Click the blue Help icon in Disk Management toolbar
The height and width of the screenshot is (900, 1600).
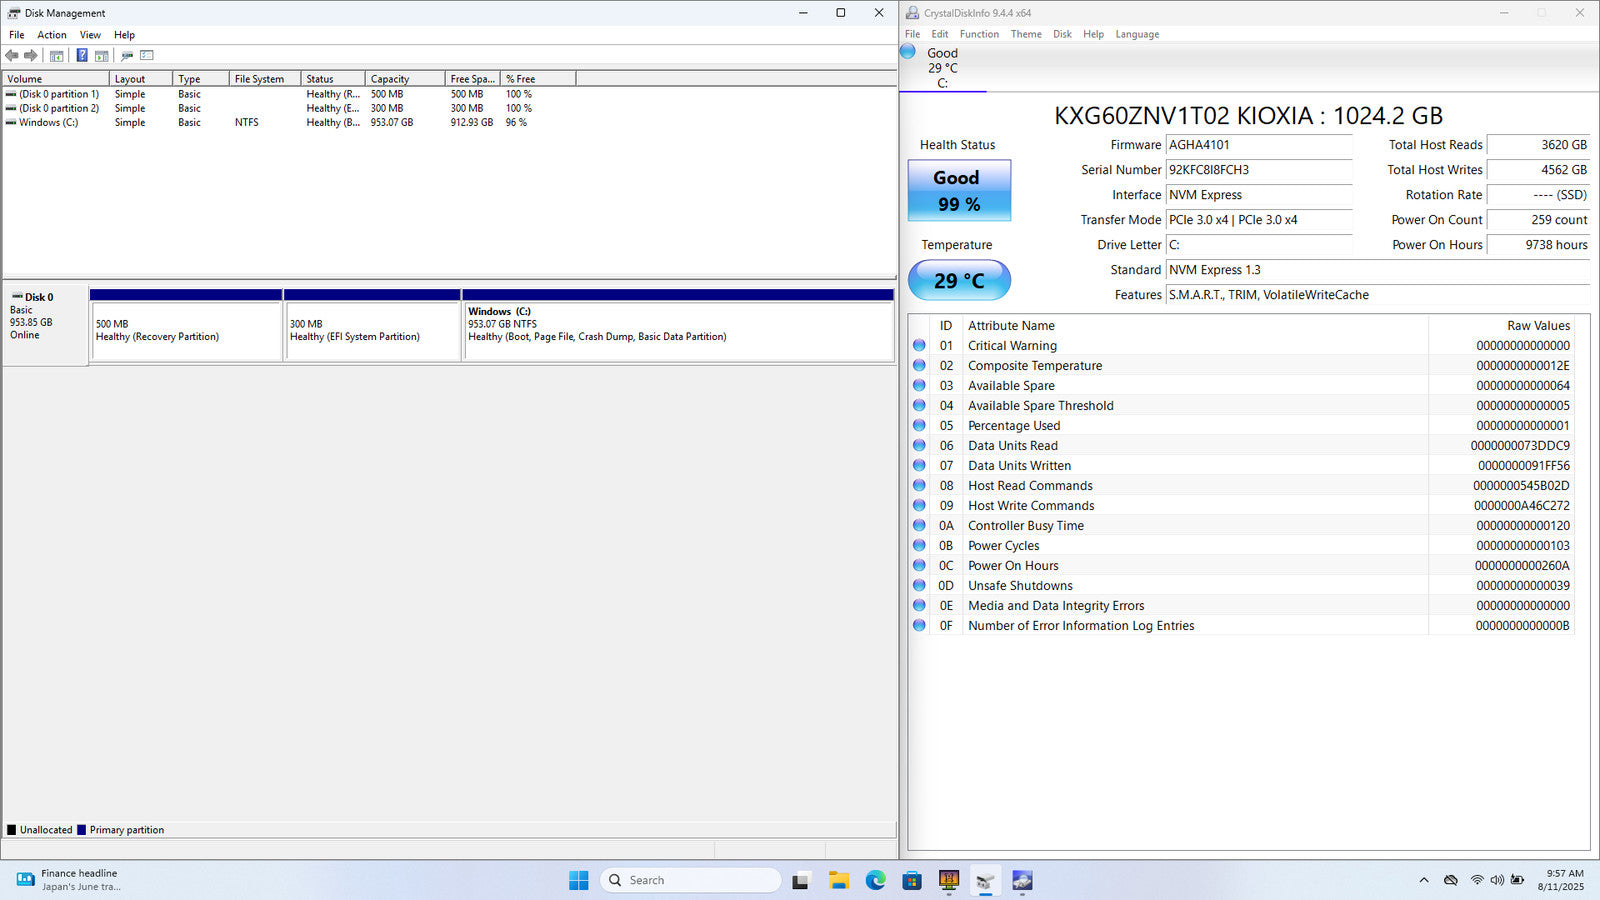click(x=82, y=56)
